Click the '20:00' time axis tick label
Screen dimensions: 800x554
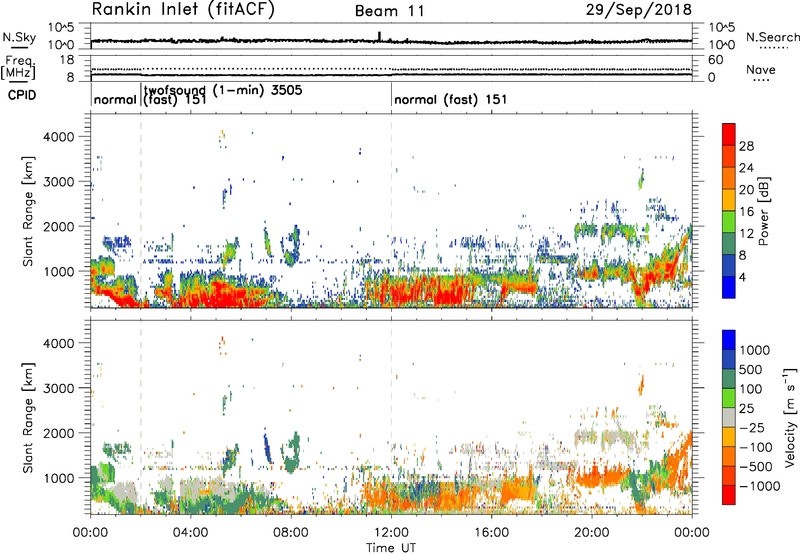tap(592, 533)
